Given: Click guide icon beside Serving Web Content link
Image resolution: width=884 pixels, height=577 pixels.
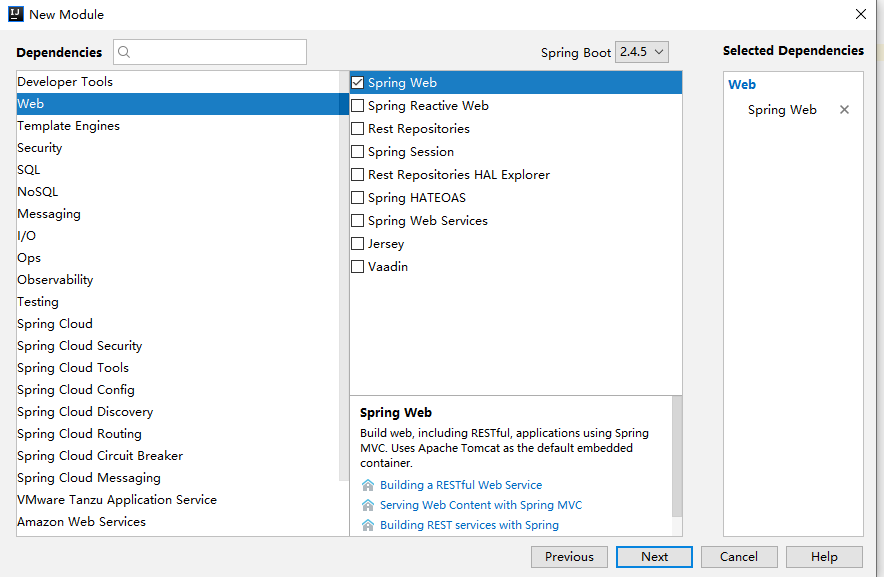Looking at the screenshot, I should [x=368, y=505].
